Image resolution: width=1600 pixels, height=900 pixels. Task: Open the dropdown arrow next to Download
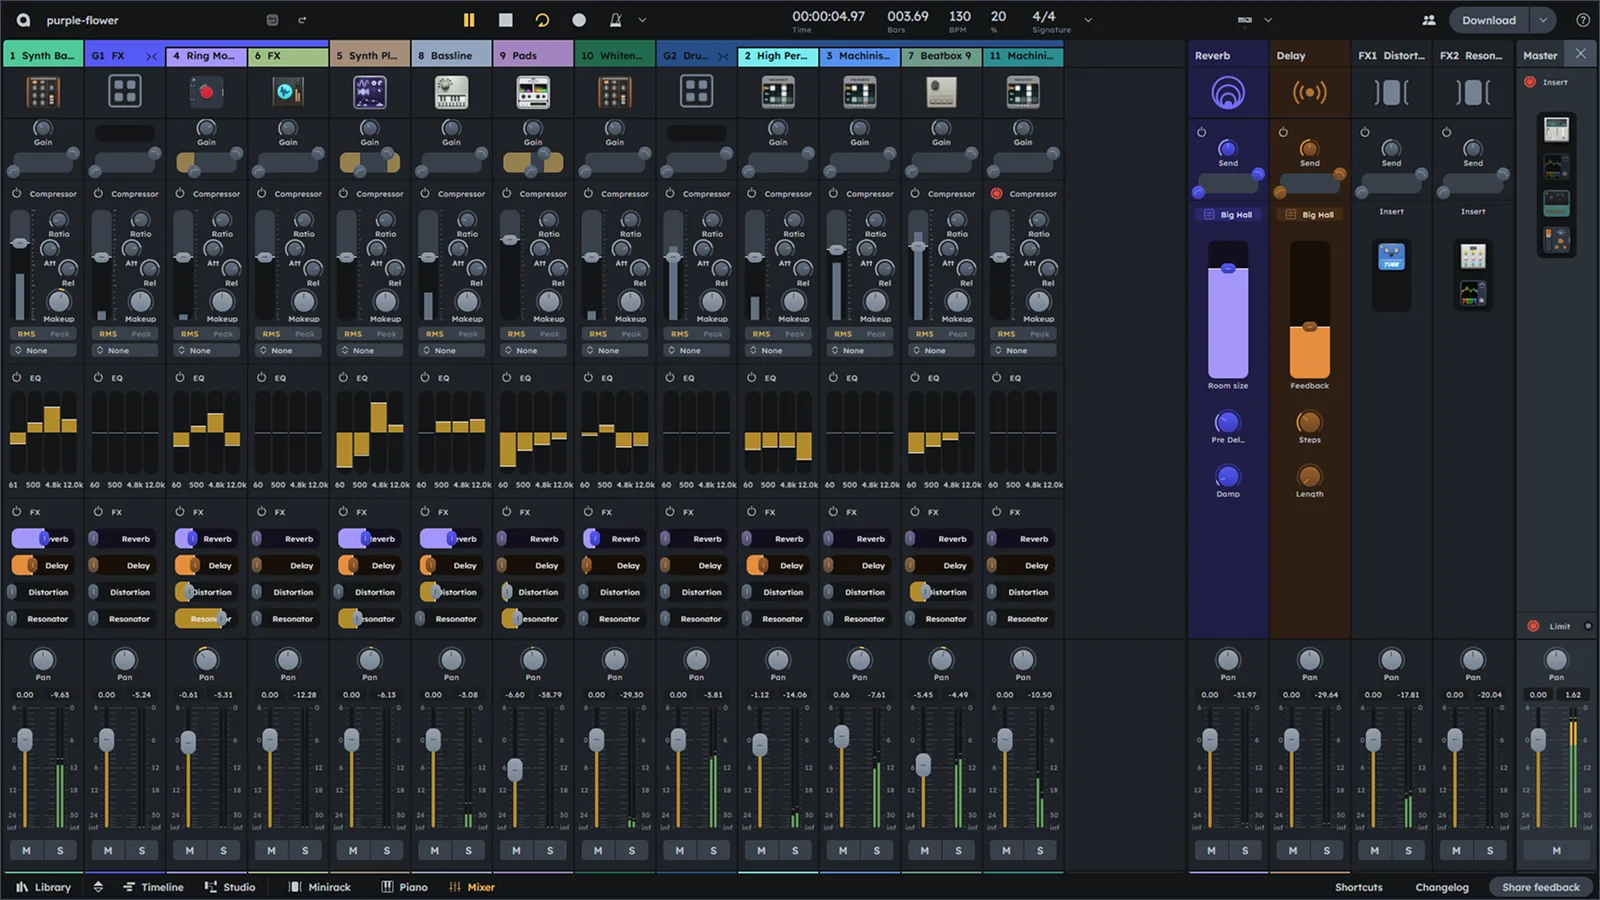pyautogui.click(x=1543, y=20)
